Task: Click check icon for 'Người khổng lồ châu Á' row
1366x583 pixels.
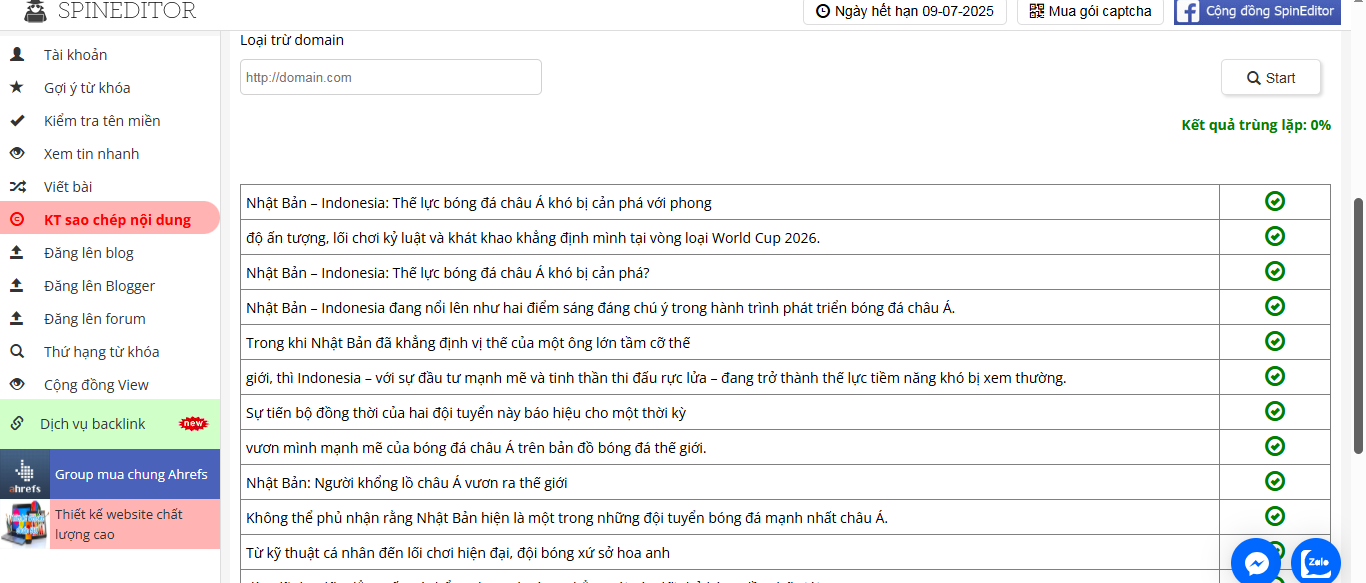Action: [x=1275, y=481]
